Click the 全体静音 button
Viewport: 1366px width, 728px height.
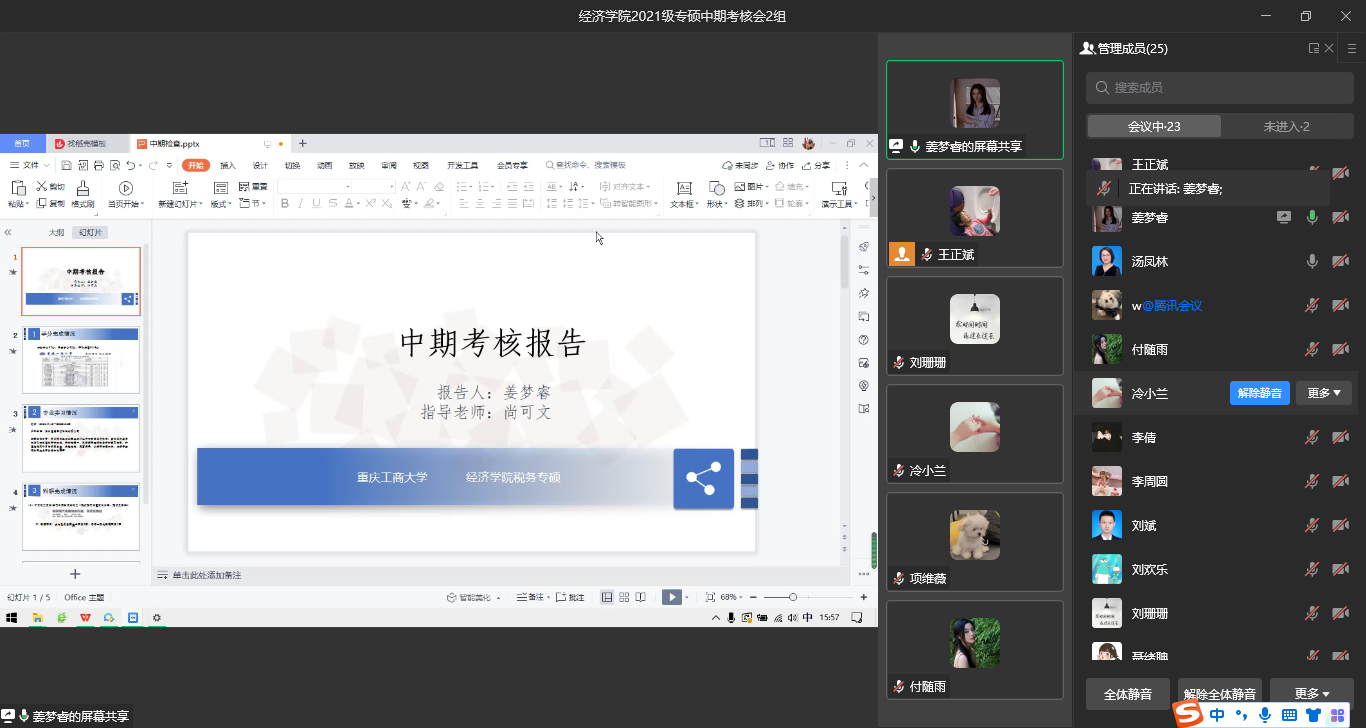point(1127,693)
